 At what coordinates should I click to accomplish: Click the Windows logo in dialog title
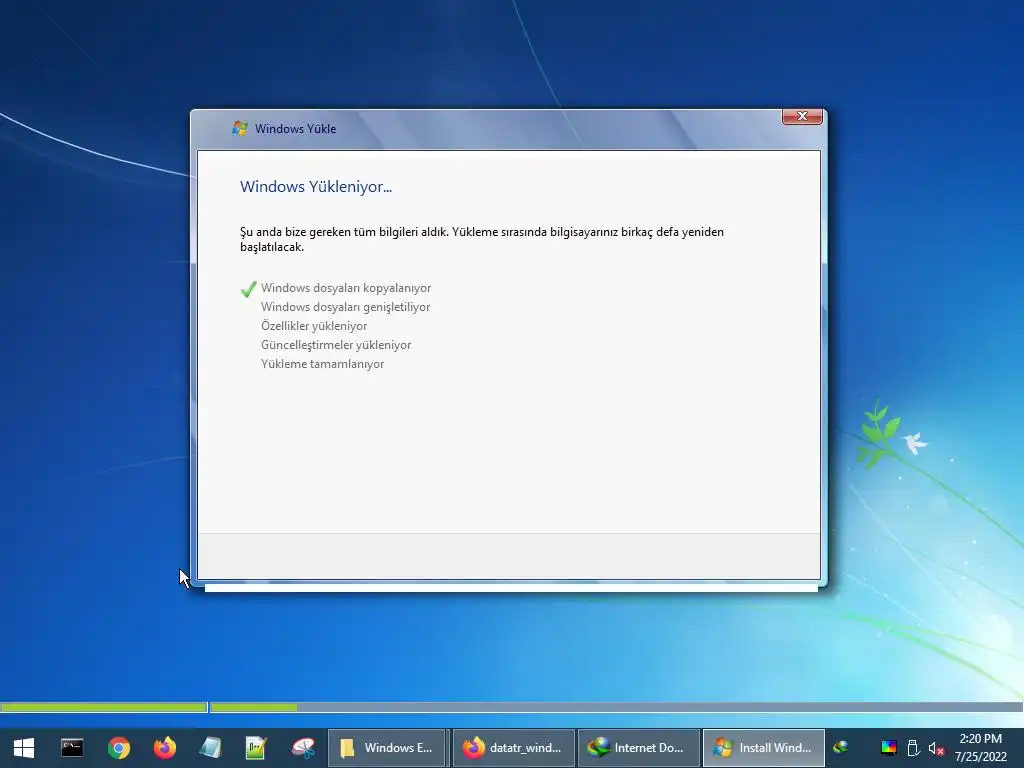tap(240, 129)
